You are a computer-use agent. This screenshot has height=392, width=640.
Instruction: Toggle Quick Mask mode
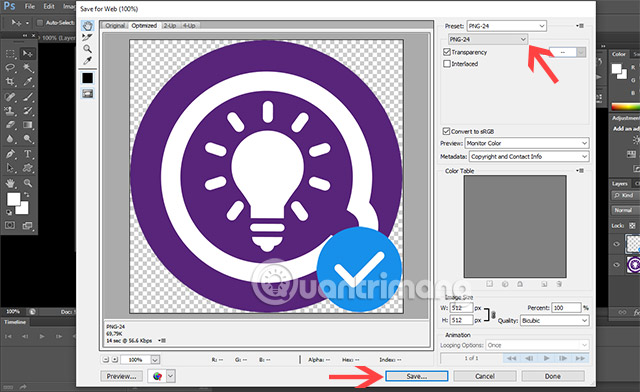pos(11,225)
